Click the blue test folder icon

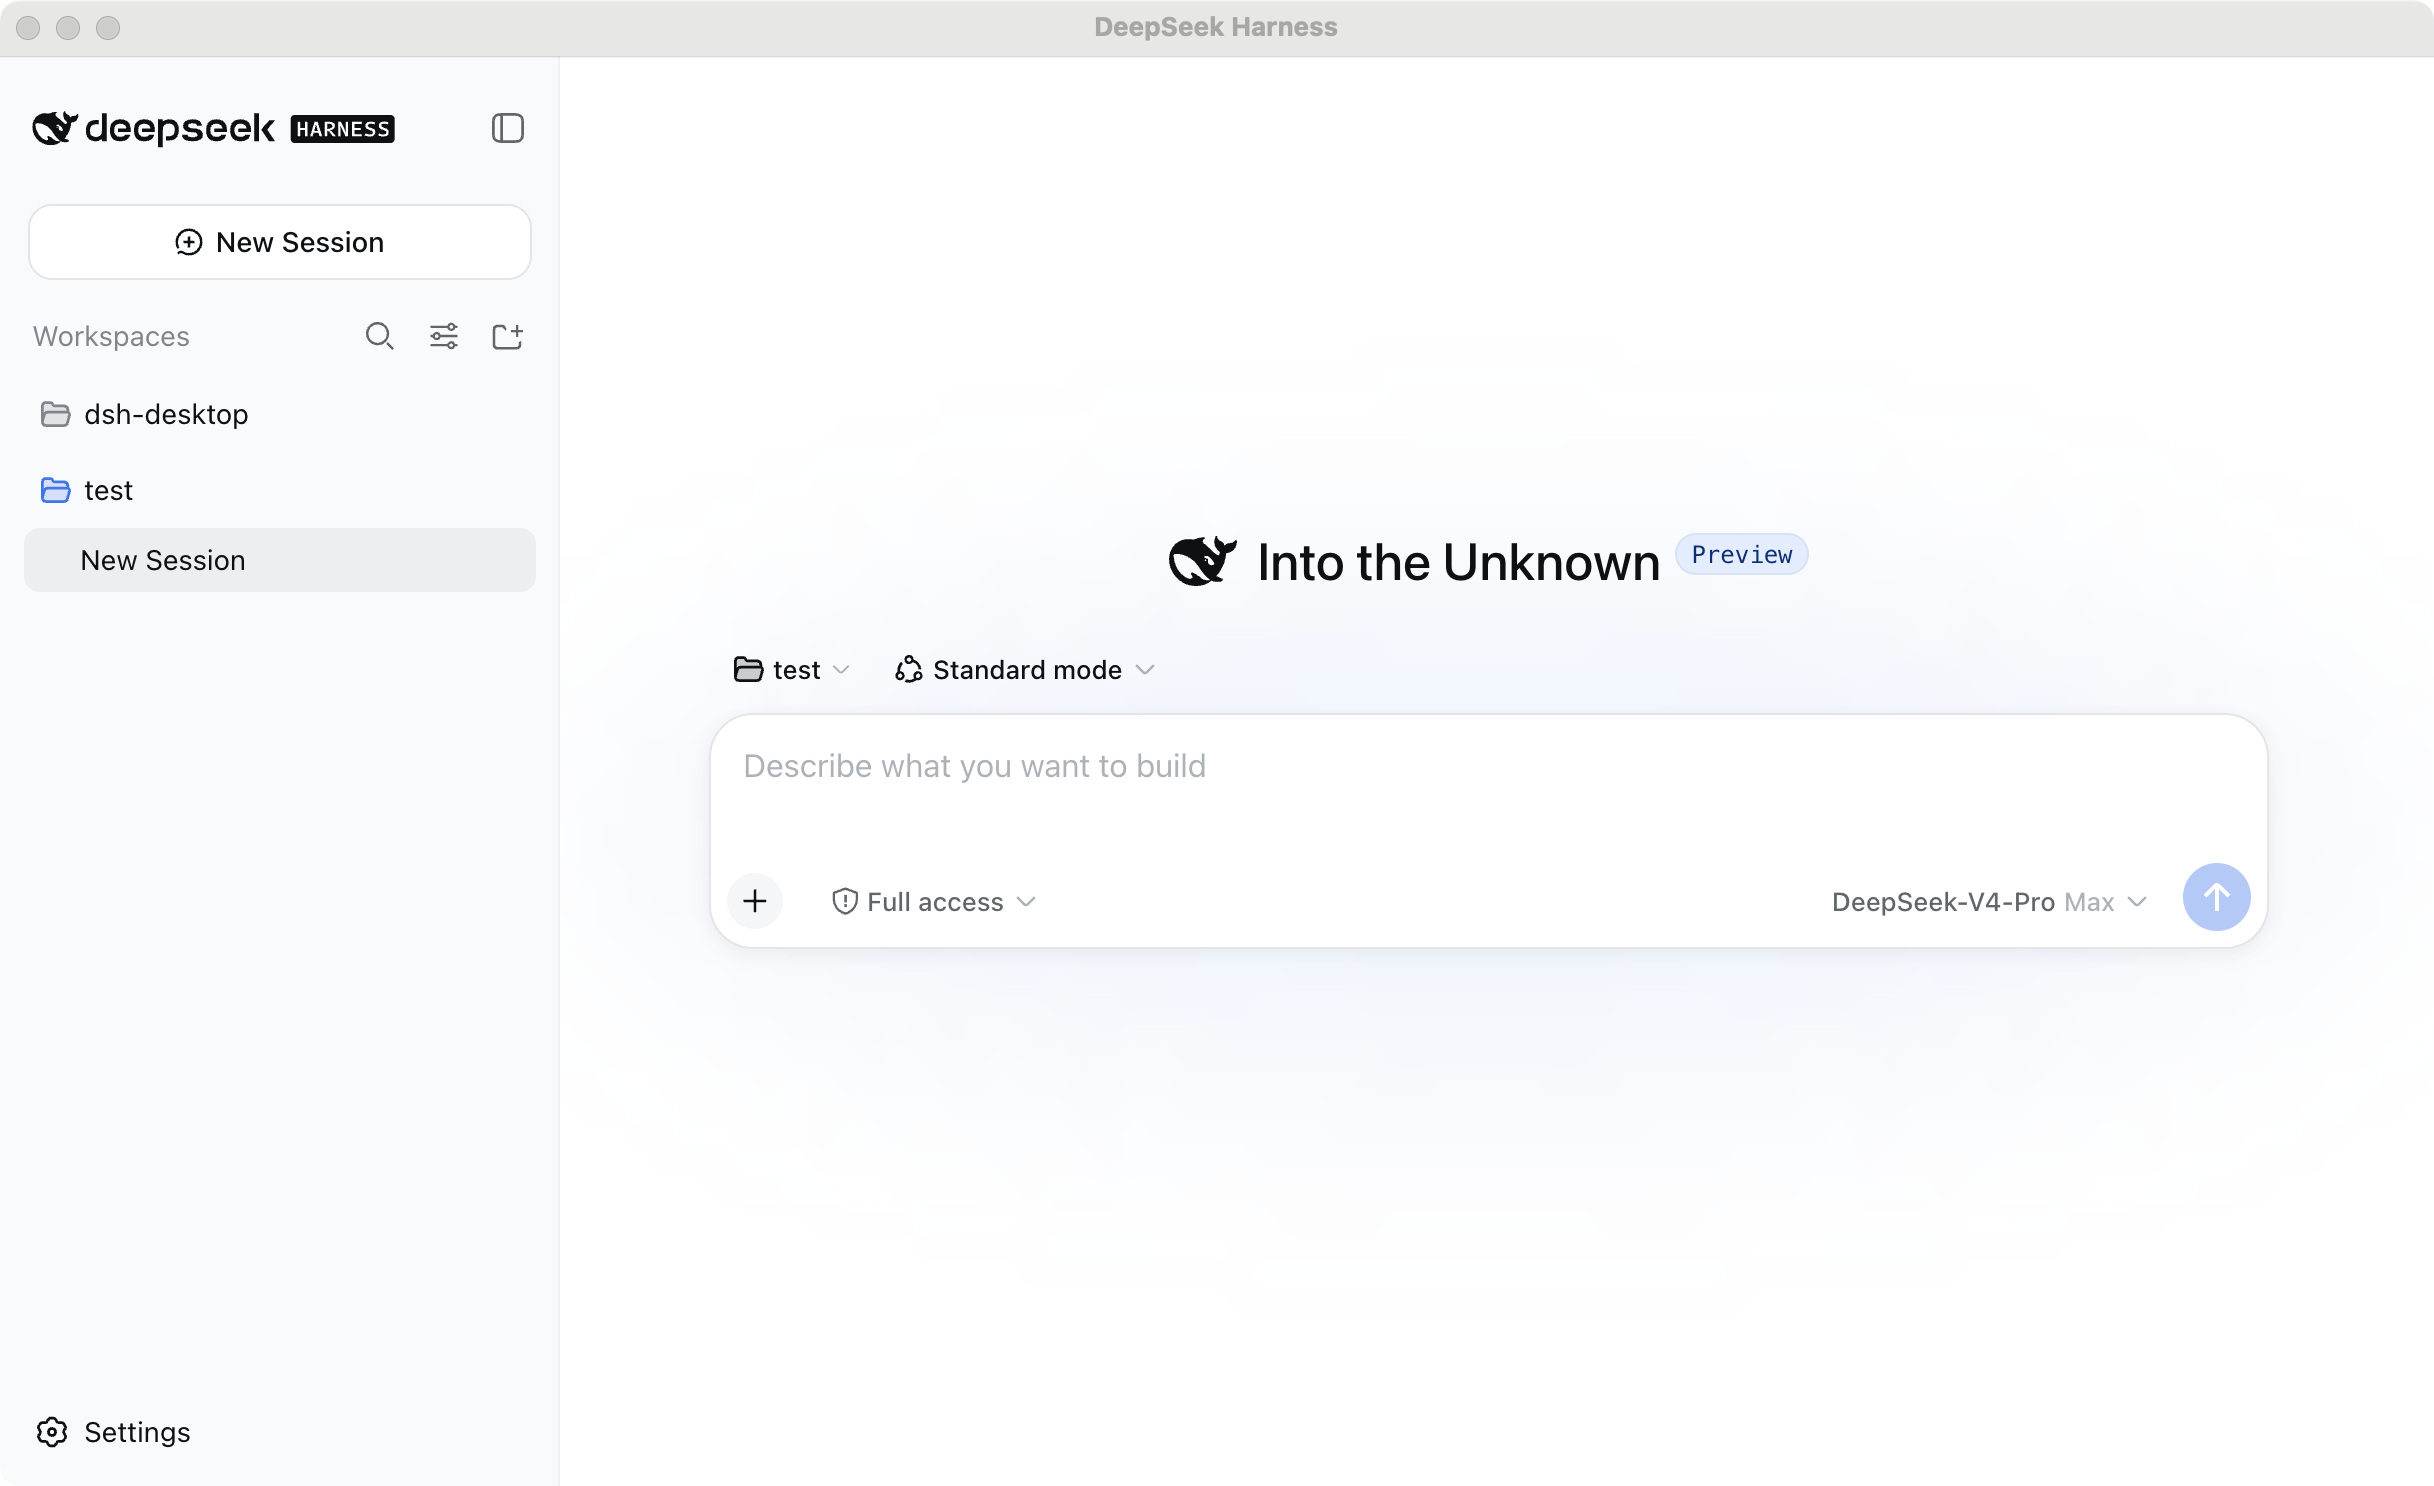click(x=55, y=490)
